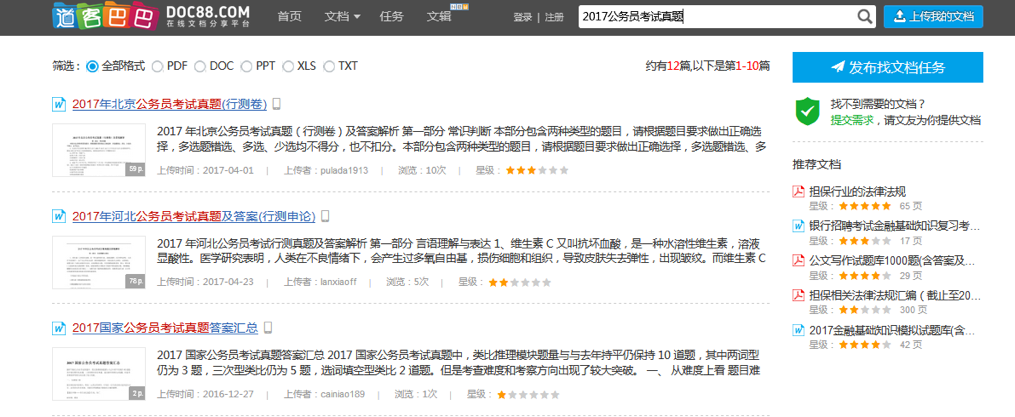Click PDF icon beside 担保行业的法律法规
The height and width of the screenshot is (417, 1015).
(799, 192)
